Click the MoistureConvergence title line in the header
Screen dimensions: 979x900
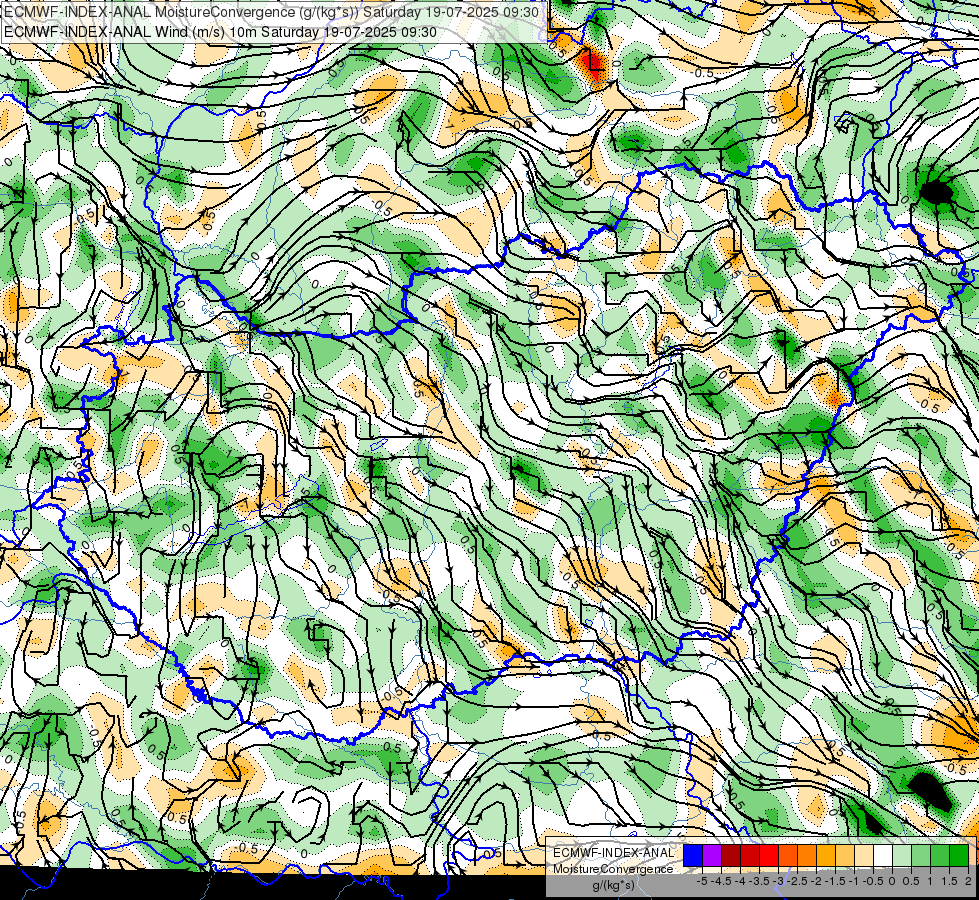[x=274, y=11]
